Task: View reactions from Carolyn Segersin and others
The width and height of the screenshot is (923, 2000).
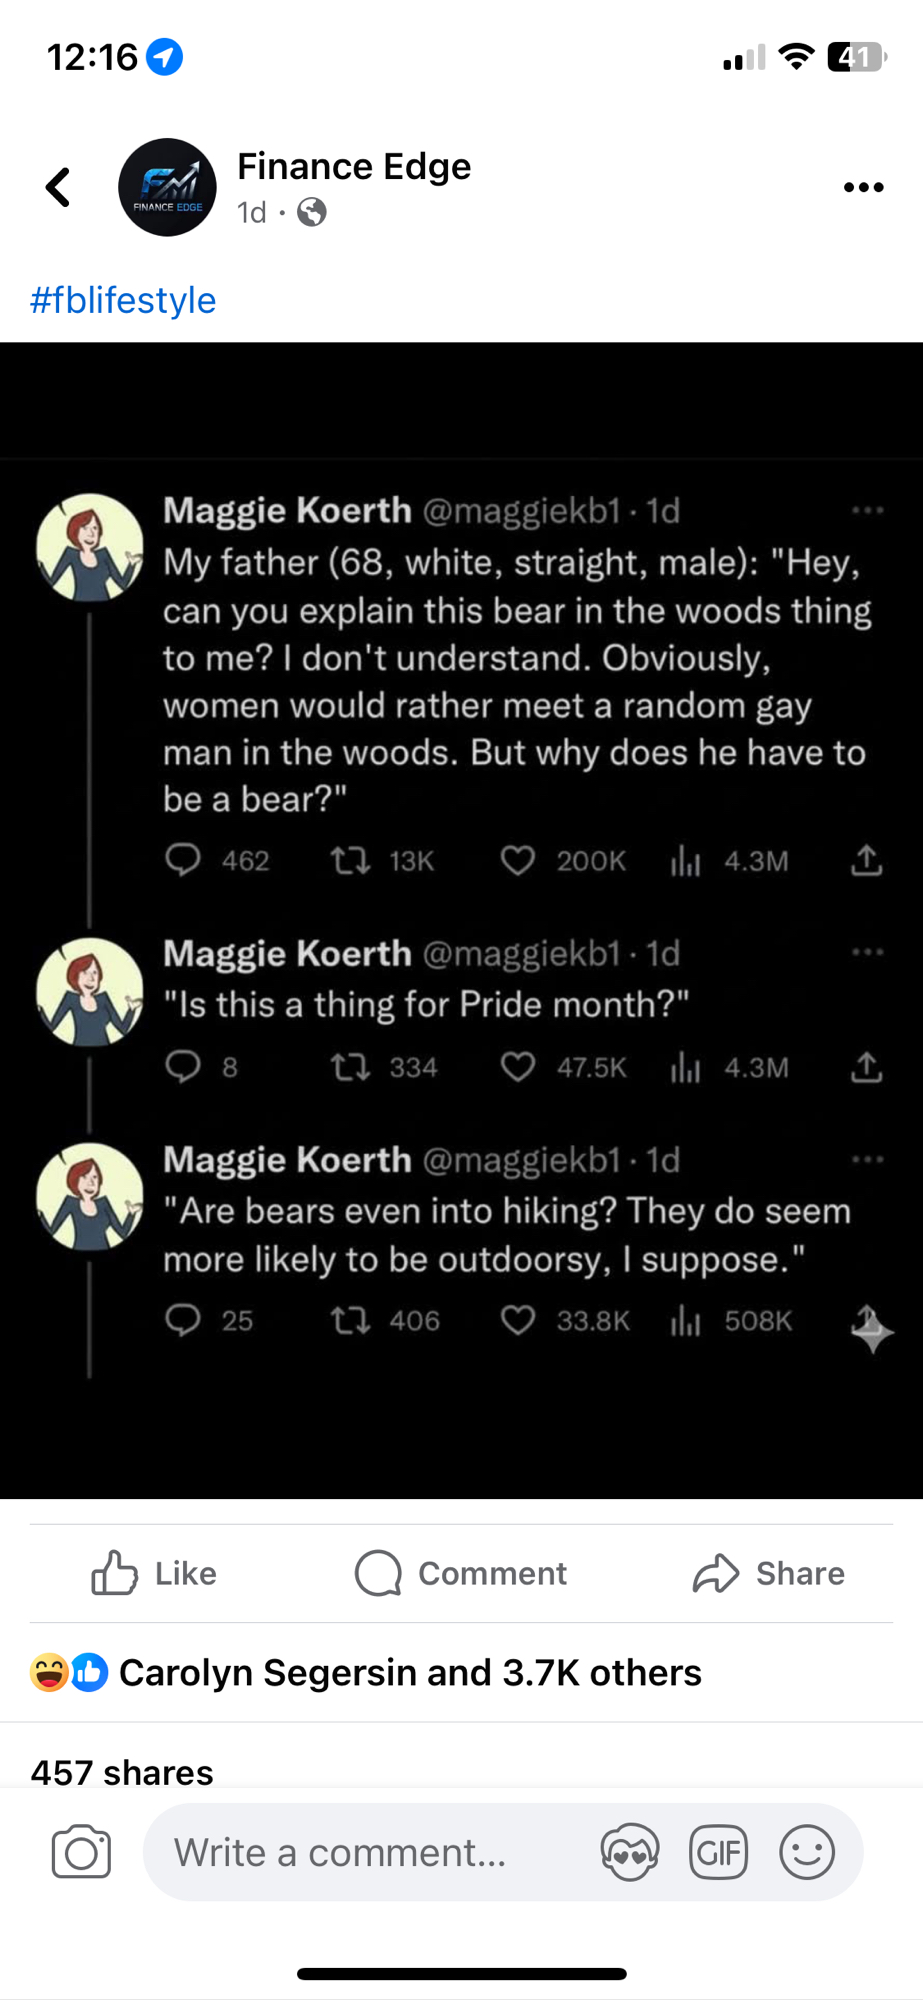Action: [410, 1672]
